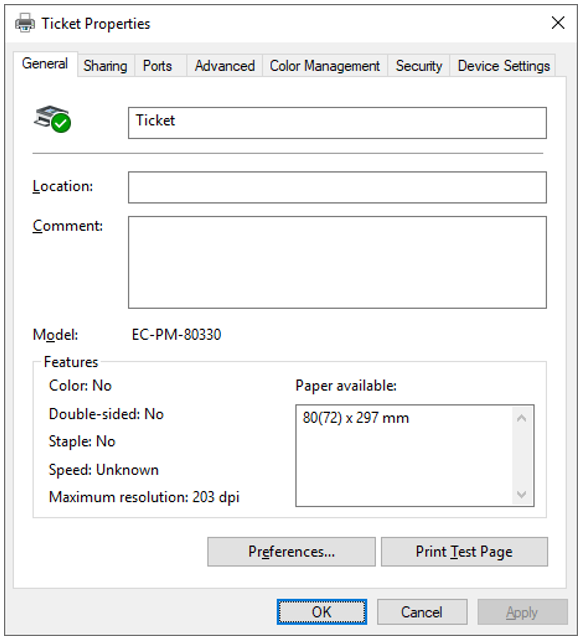
Task: Click the Maximum resolution: 203 dpi text
Action: (144, 497)
